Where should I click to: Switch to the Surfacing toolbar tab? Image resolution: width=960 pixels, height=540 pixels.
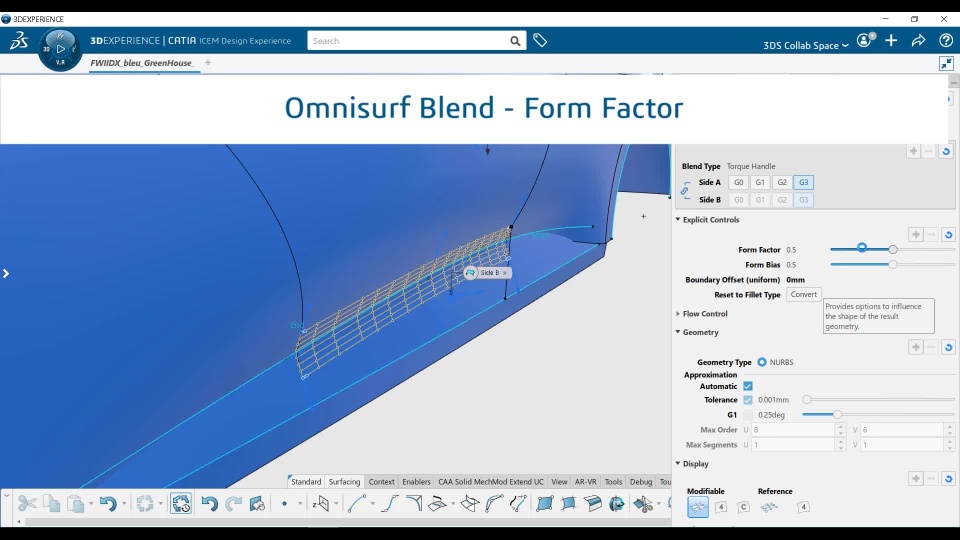point(344,482)
